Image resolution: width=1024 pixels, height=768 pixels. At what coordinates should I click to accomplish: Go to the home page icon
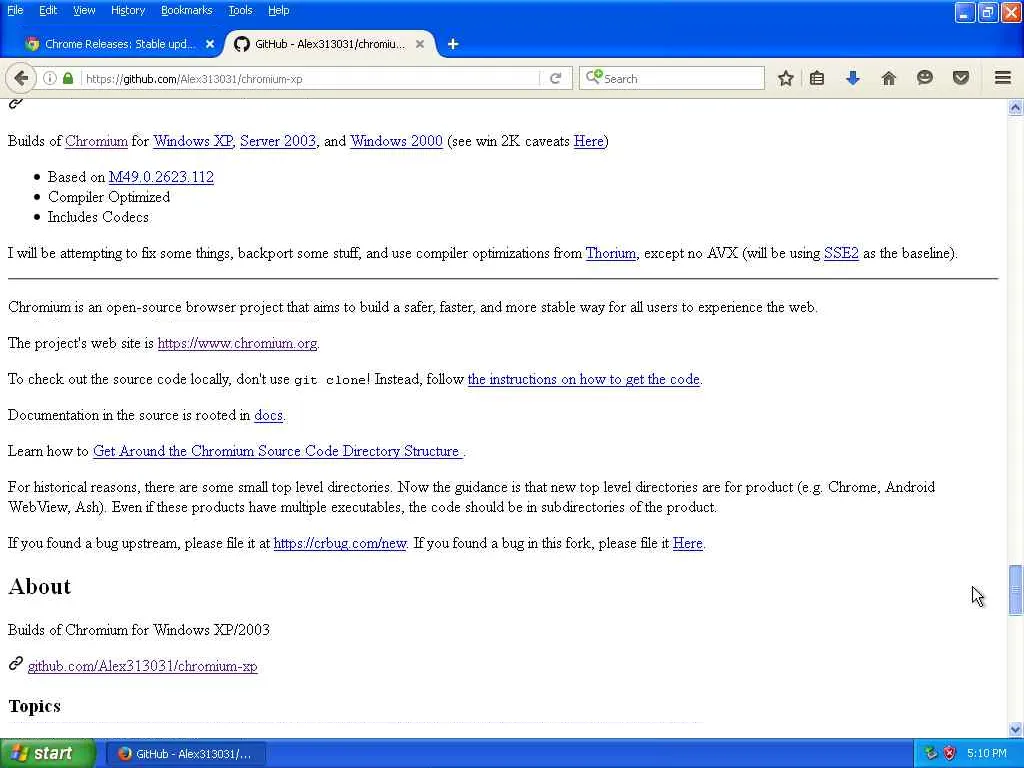888,78
